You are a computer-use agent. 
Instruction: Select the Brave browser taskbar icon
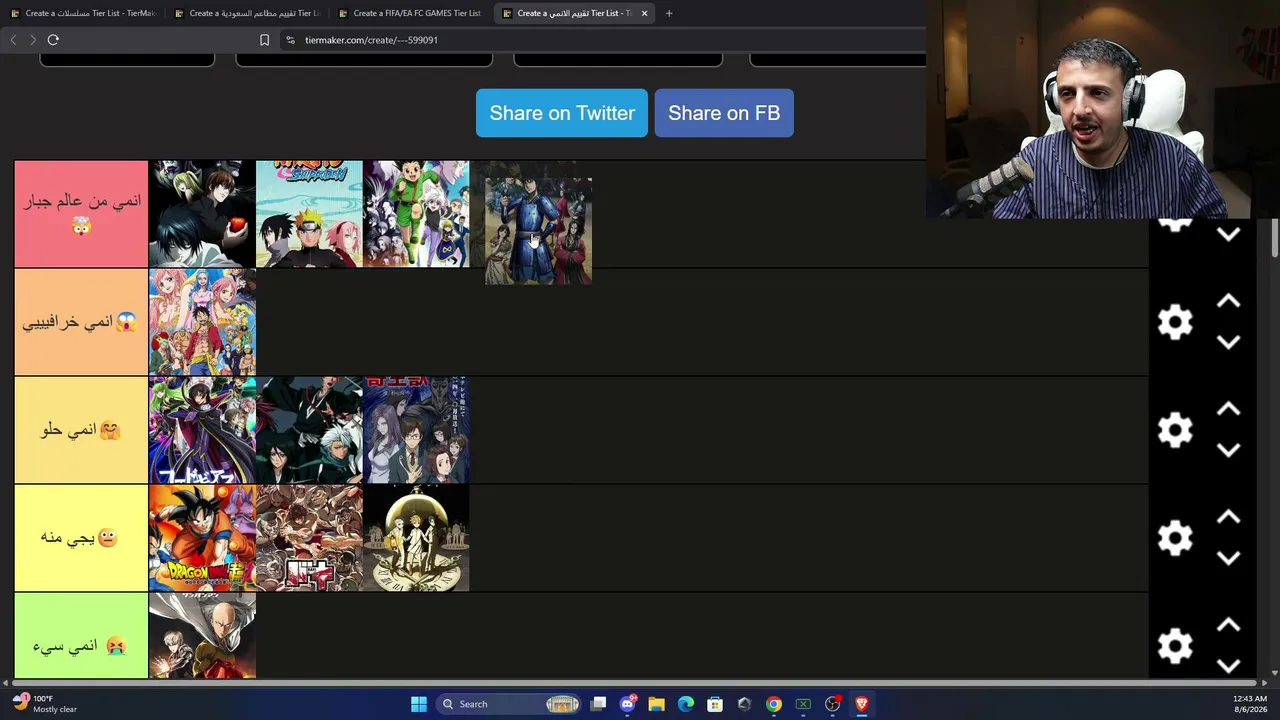(x=861, y=704)
